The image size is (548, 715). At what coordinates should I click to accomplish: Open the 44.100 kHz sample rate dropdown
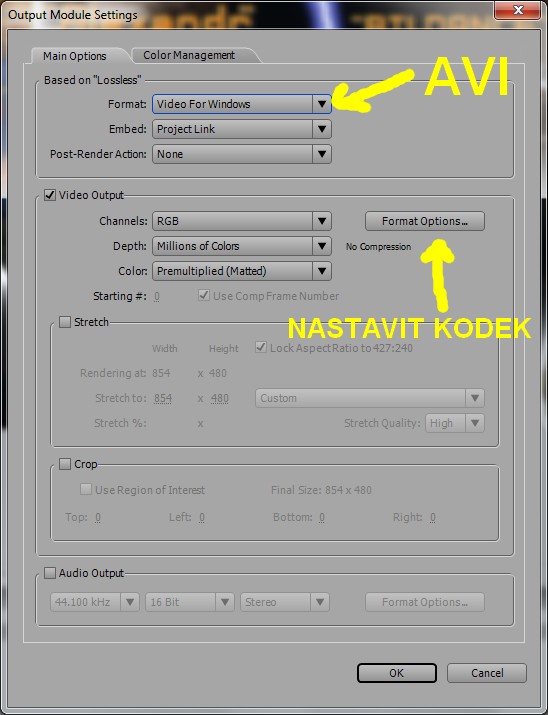(x=94, y=602)
